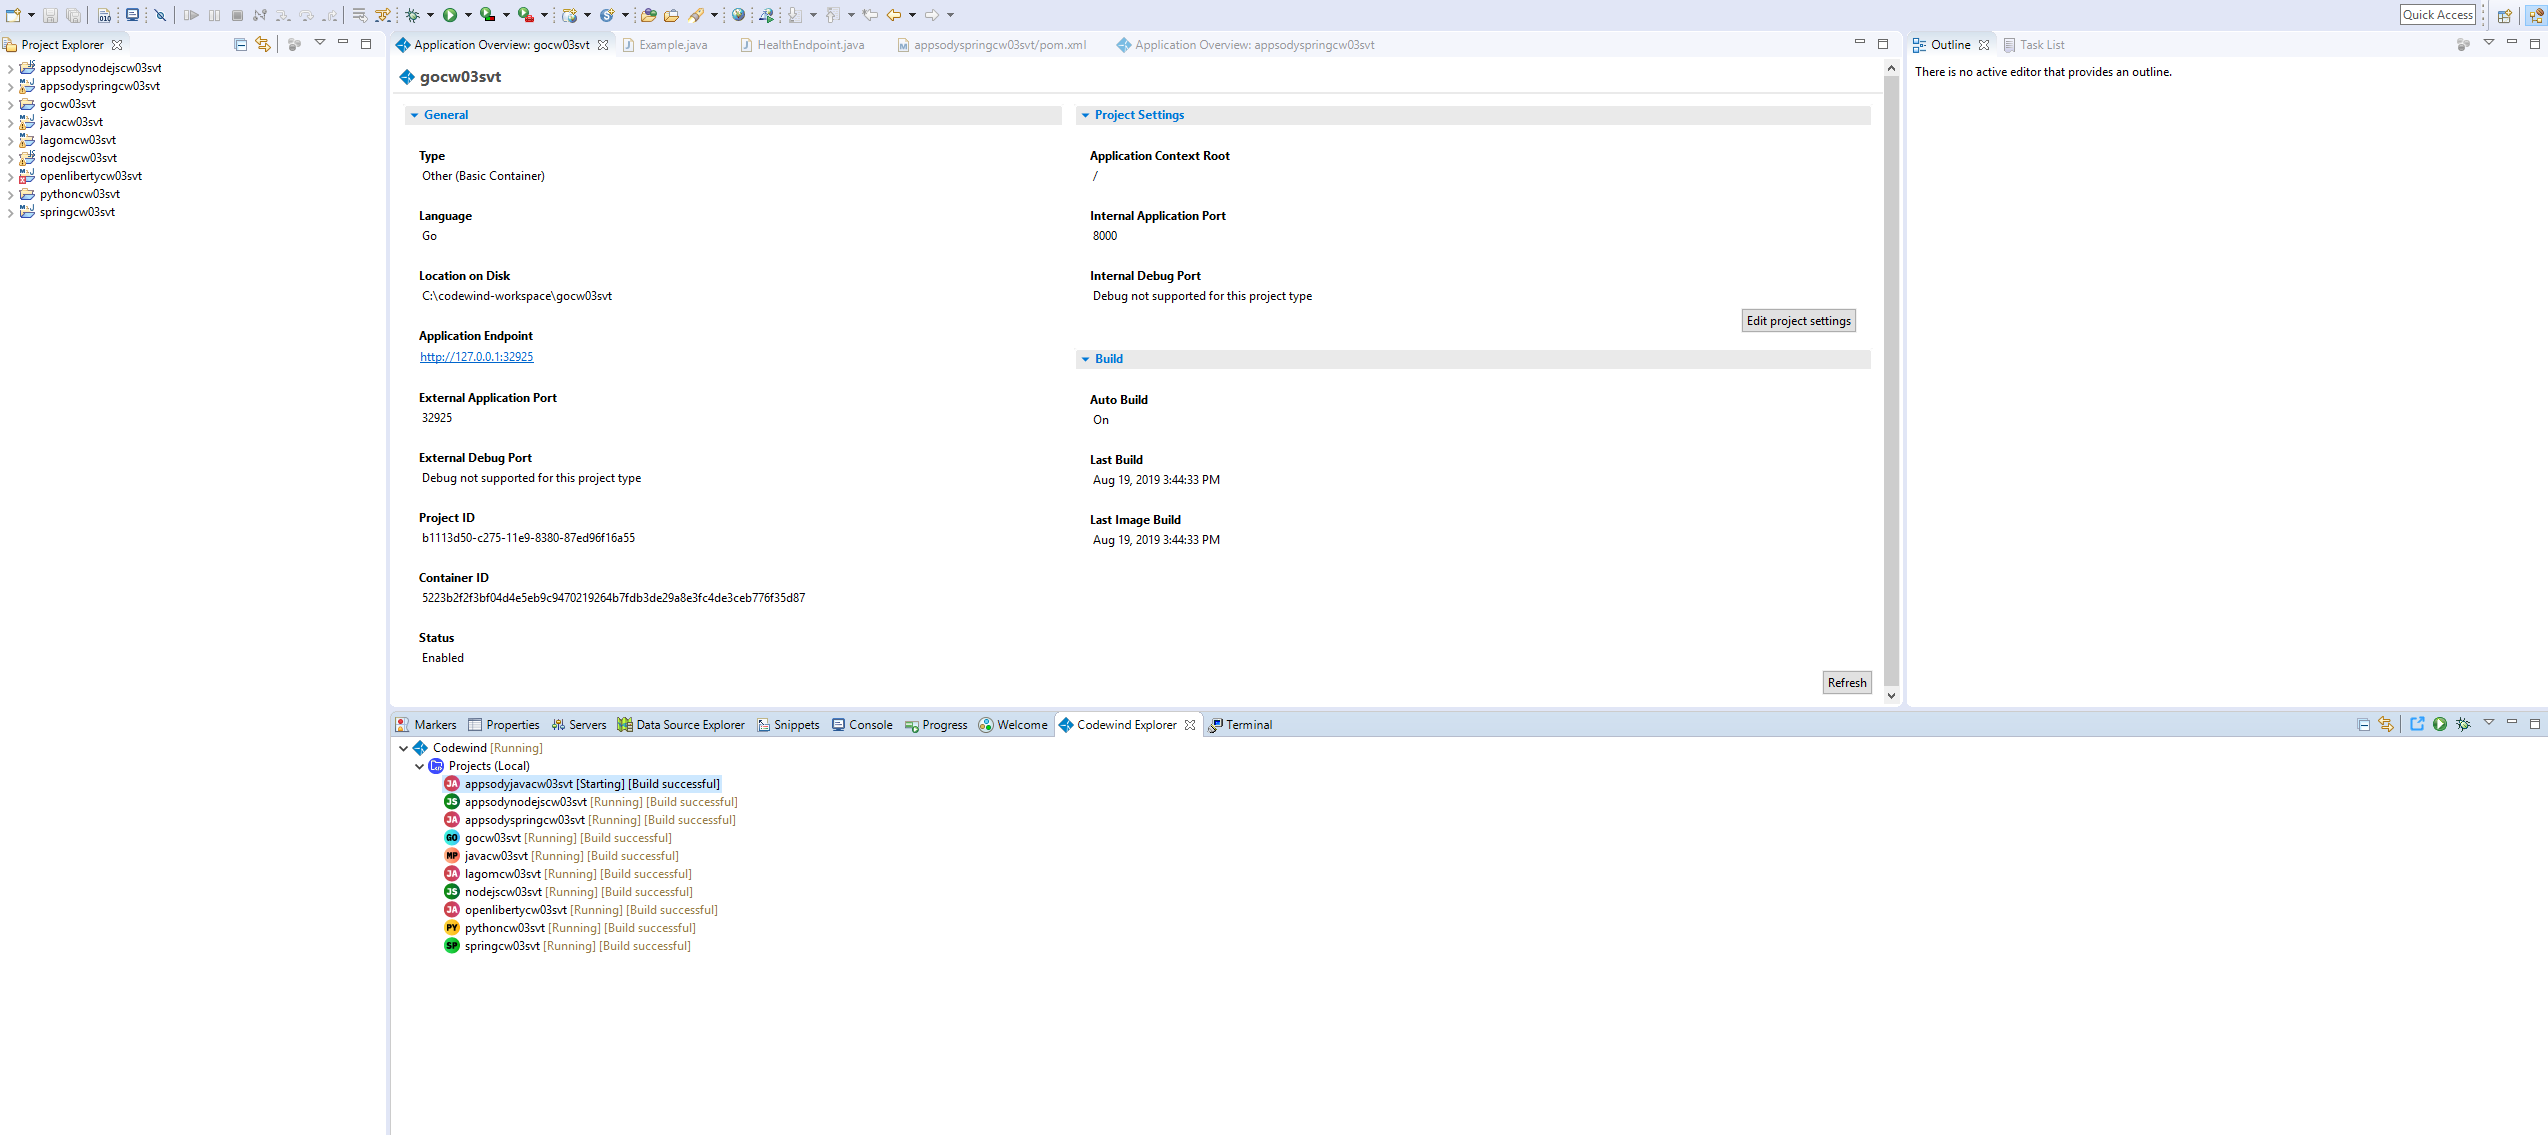Collapse the Build section in Application Overview
Viewport: 2548px width, 1135px height.
click(x=1086, y=358)
